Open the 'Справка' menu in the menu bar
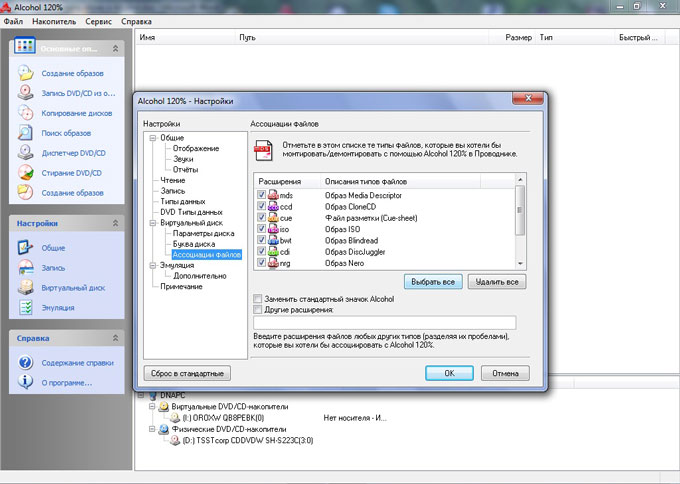 (x=136, y=21)
